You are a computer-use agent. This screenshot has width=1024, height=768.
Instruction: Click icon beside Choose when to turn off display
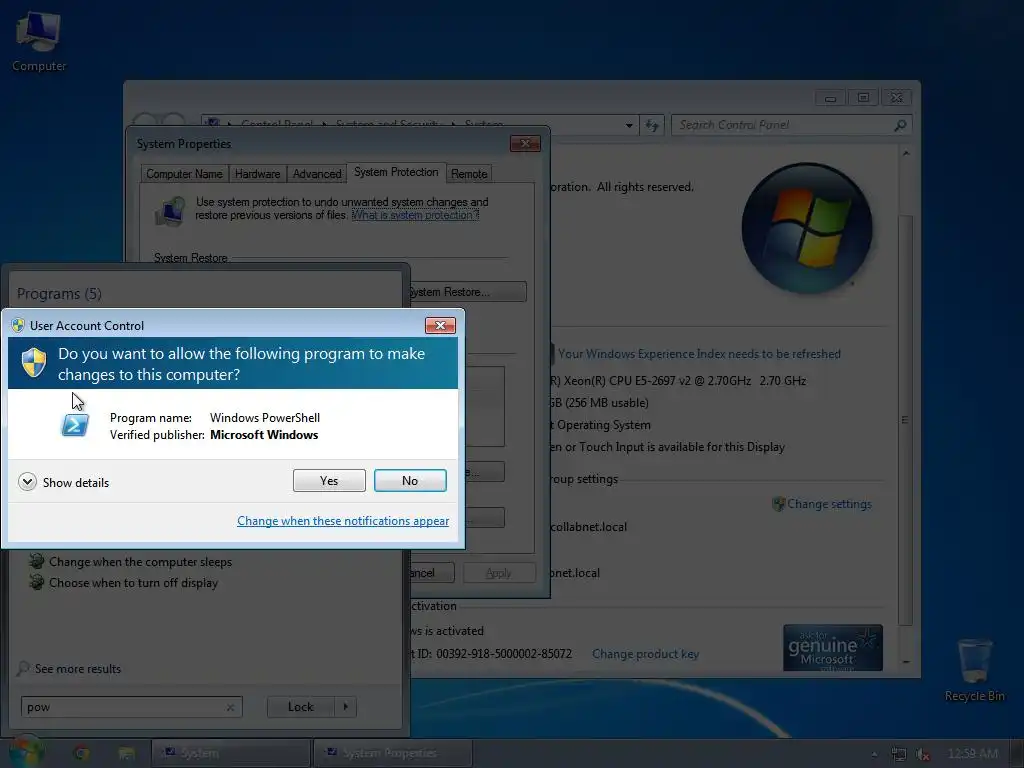(37, 582)
